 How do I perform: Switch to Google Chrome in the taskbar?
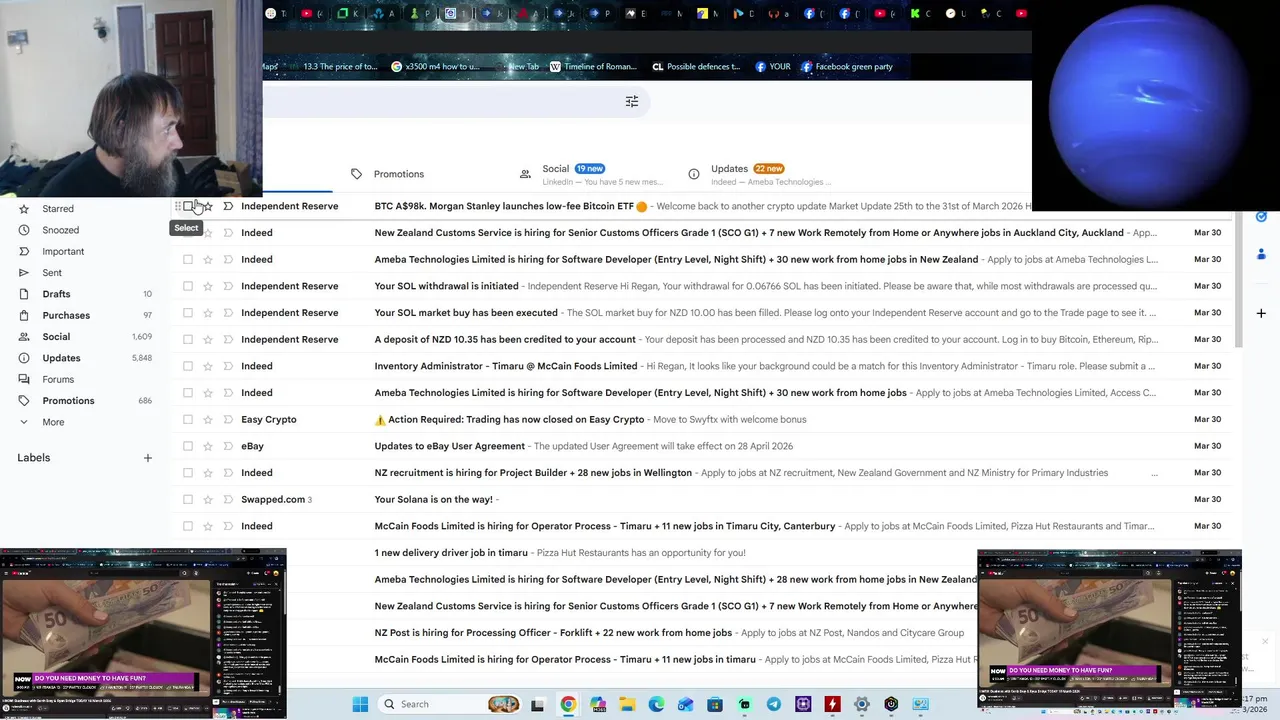click(x=568, y=704)
